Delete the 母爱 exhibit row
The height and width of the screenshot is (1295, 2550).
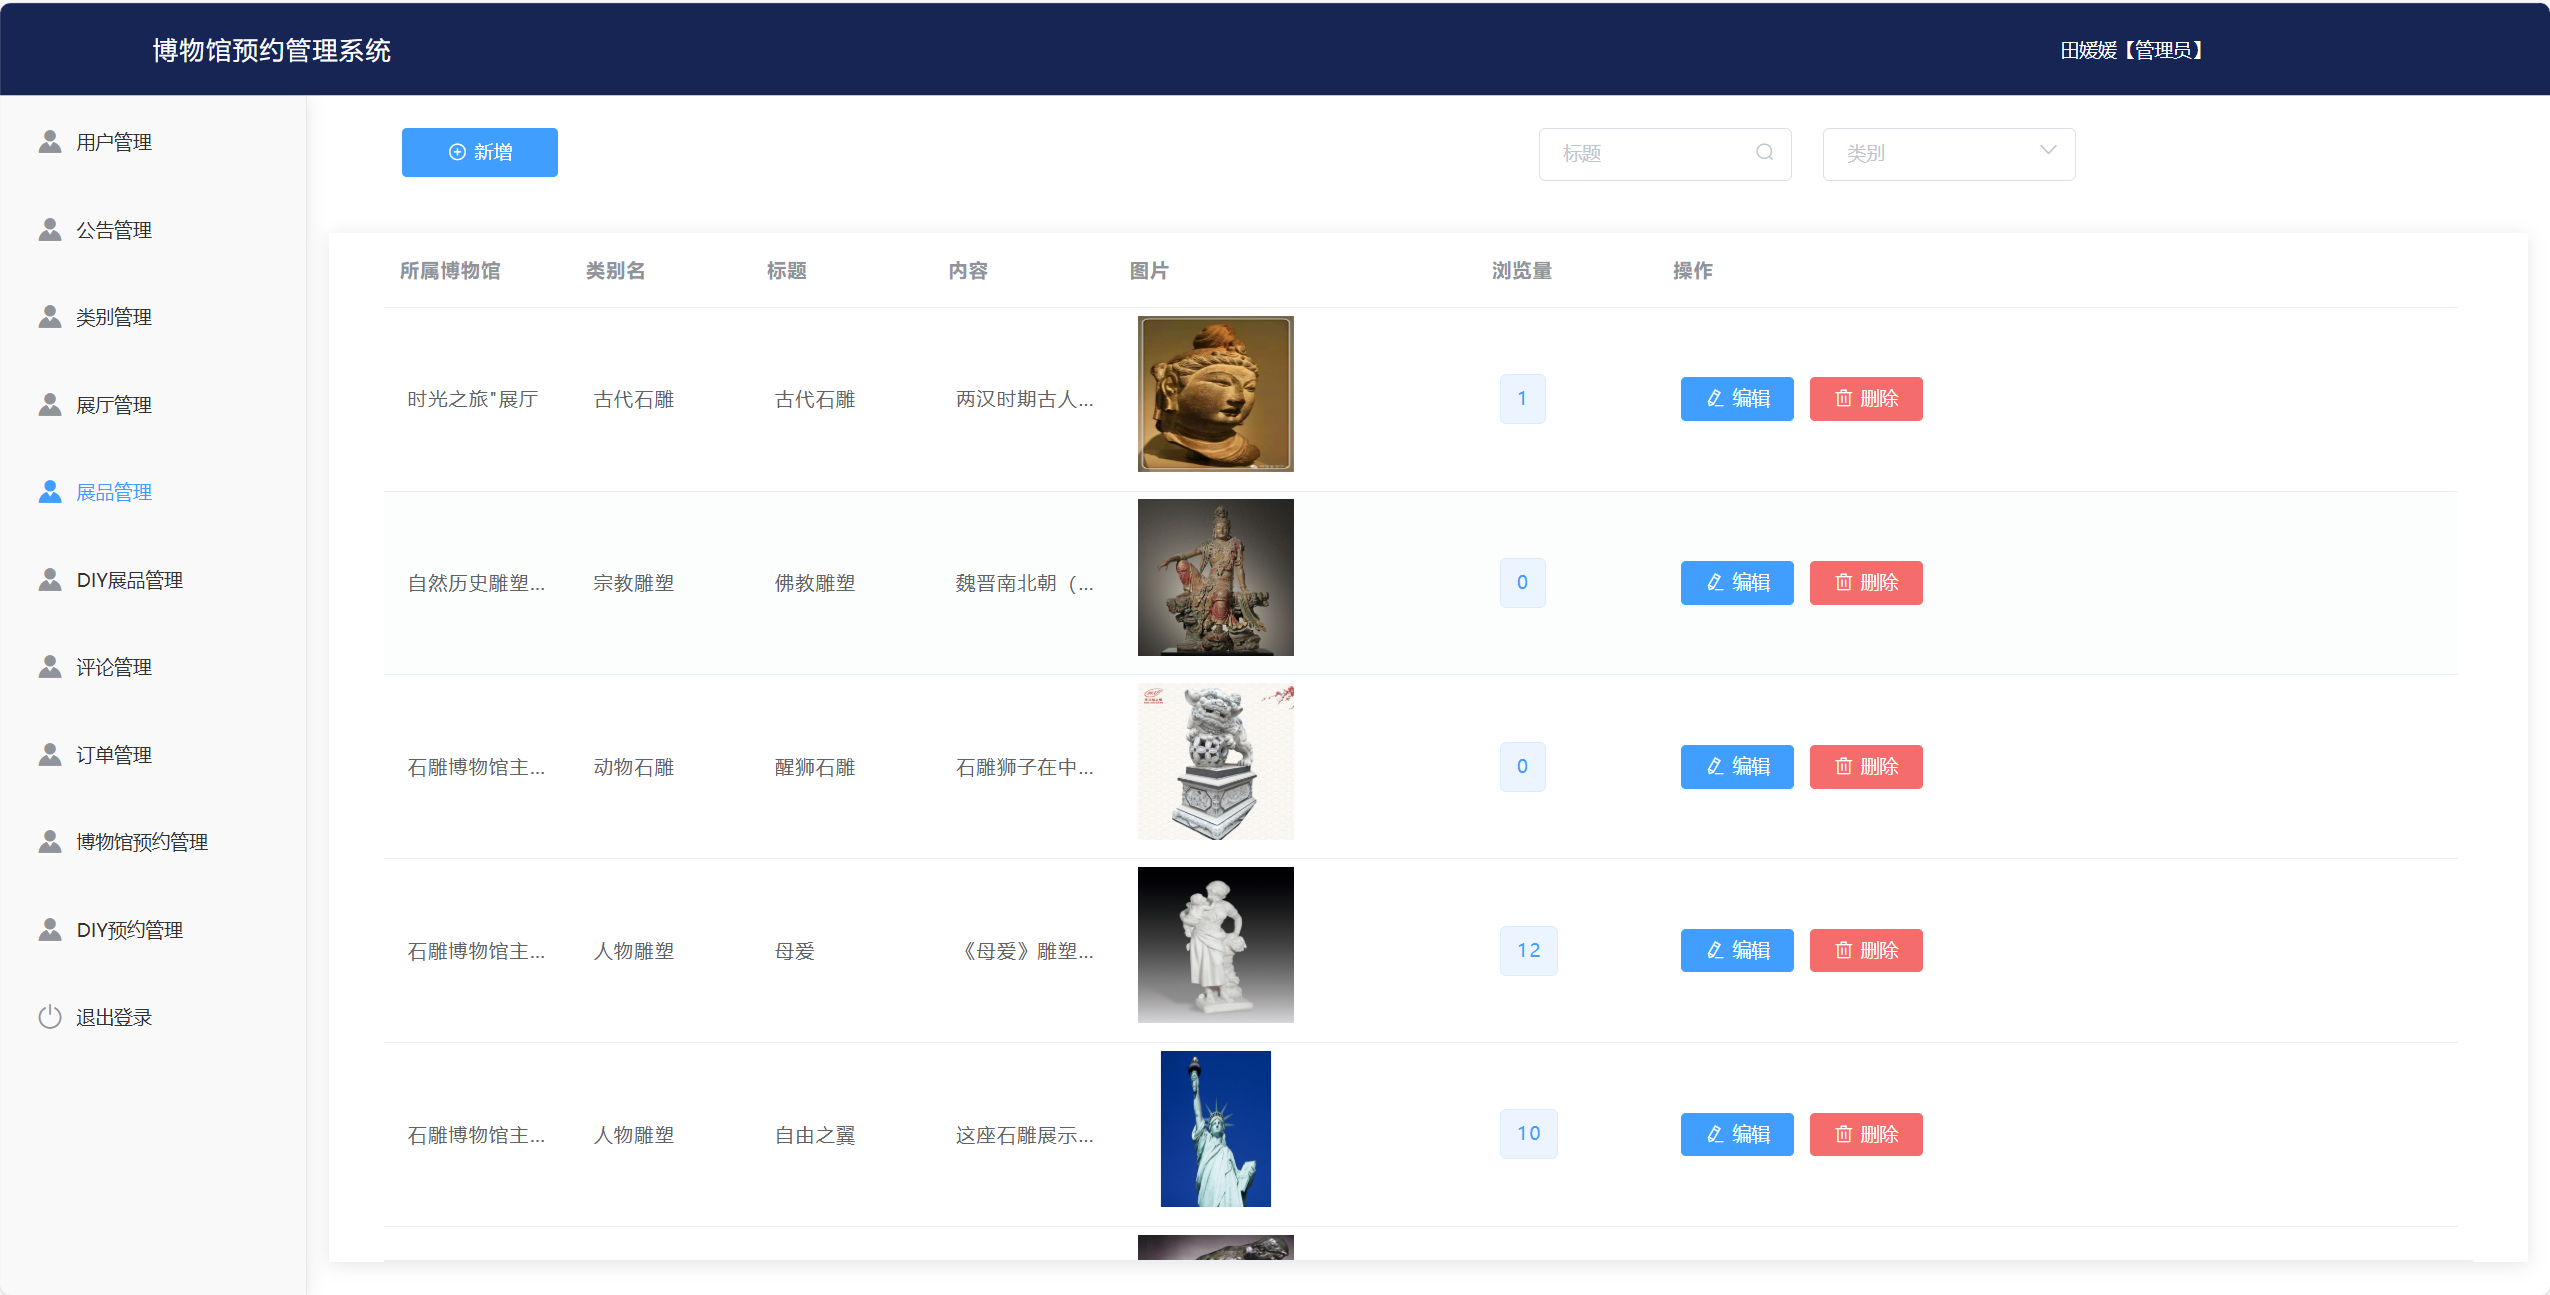(x=1865, y=950)
